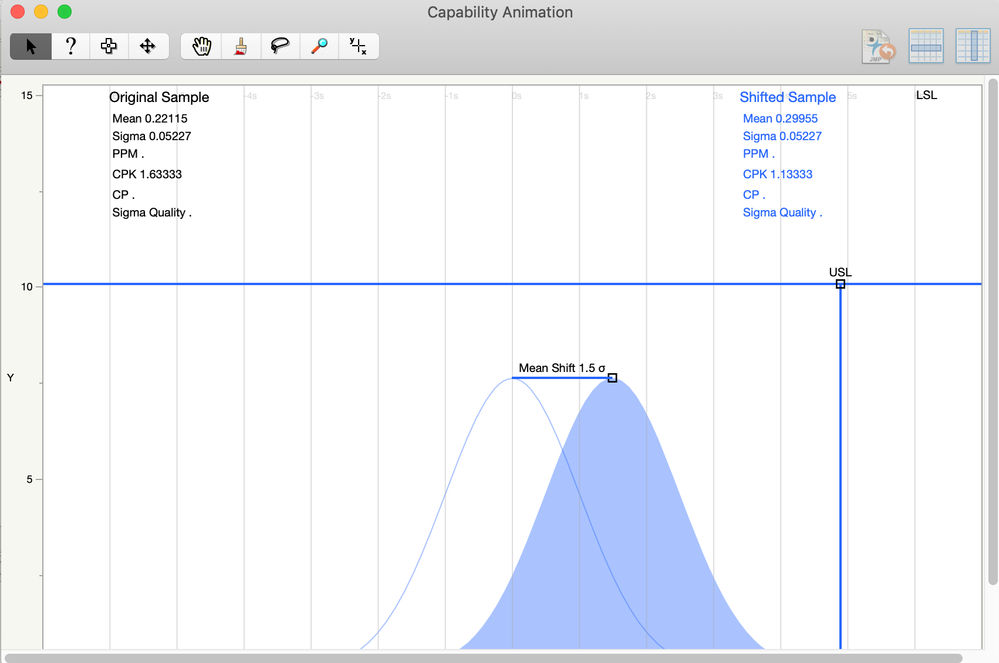The image size is (999, 663).
Task: Click the Y axis value 15
Action: point(27,96)
